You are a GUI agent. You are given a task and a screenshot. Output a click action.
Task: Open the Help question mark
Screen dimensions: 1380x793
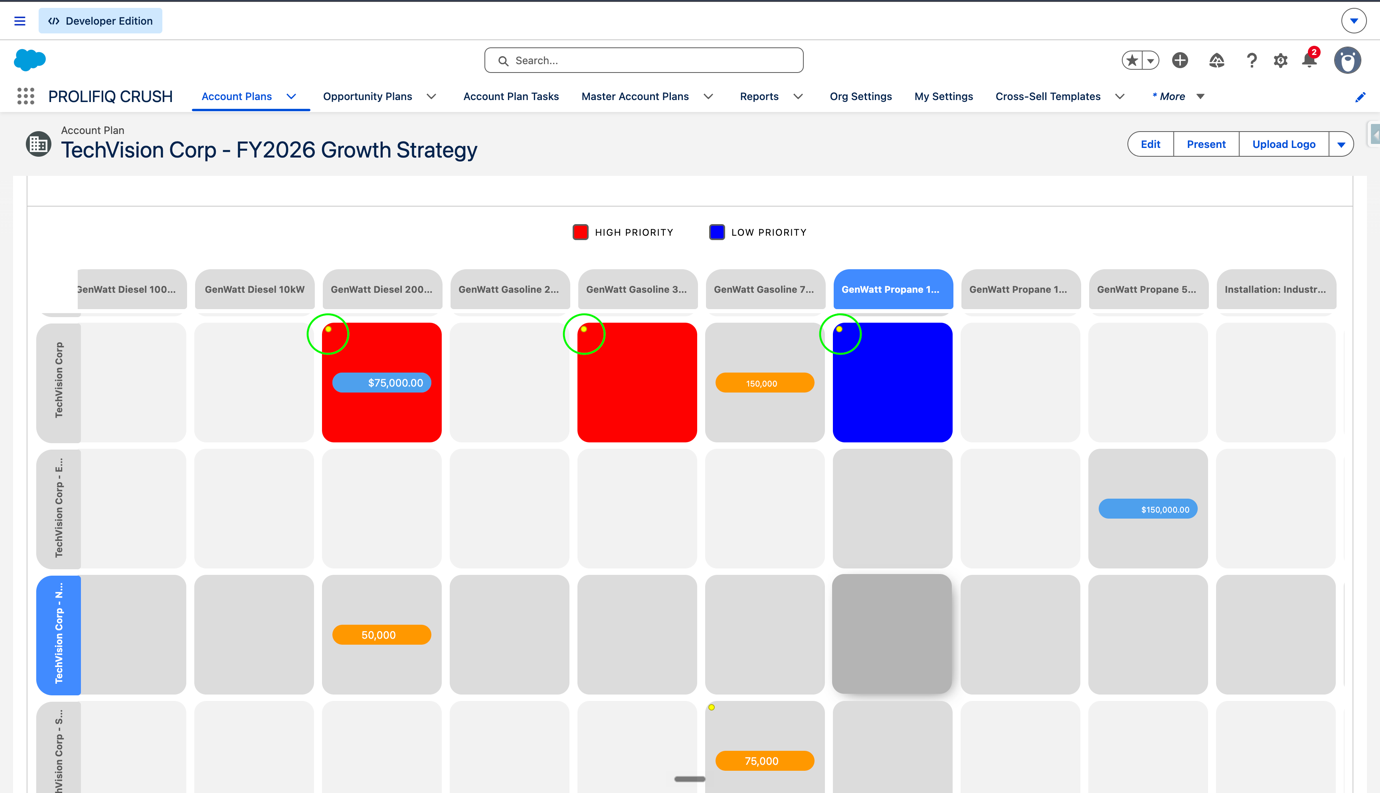click(1251, 61)
